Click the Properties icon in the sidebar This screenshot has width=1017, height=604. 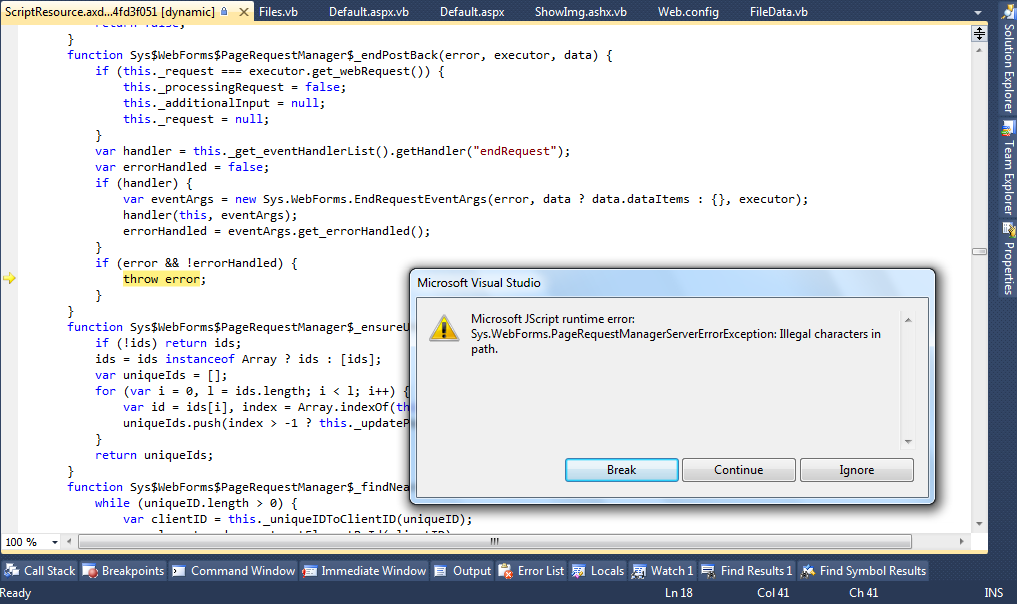(1008, 230)
